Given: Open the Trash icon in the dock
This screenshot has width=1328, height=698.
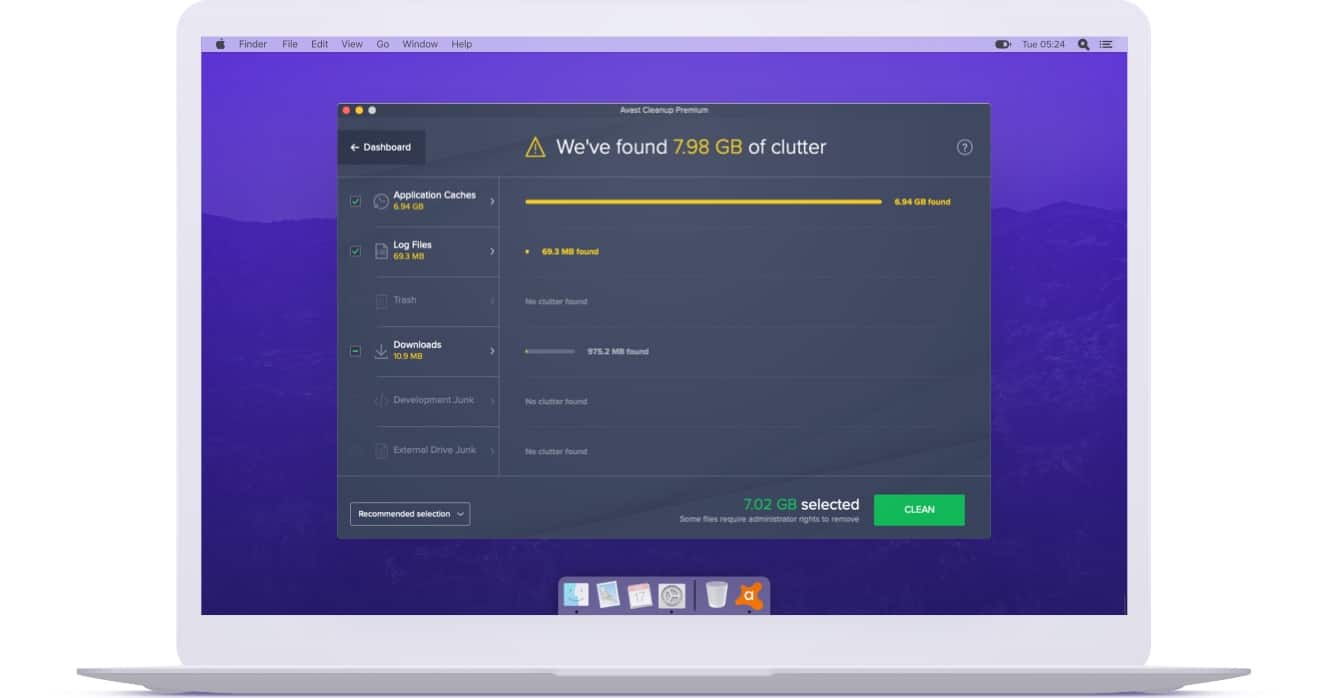Looking at the screenshot, I should coord(716,595).
